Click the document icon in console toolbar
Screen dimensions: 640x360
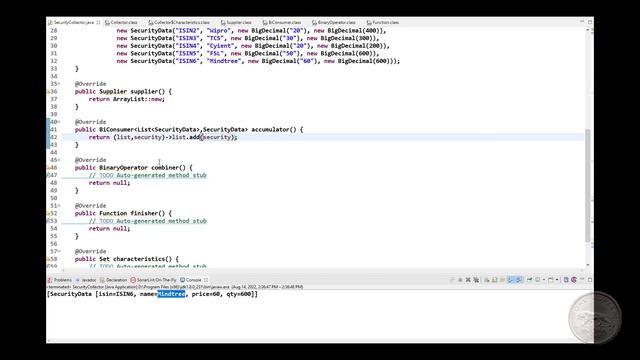[x=566, y=280]
